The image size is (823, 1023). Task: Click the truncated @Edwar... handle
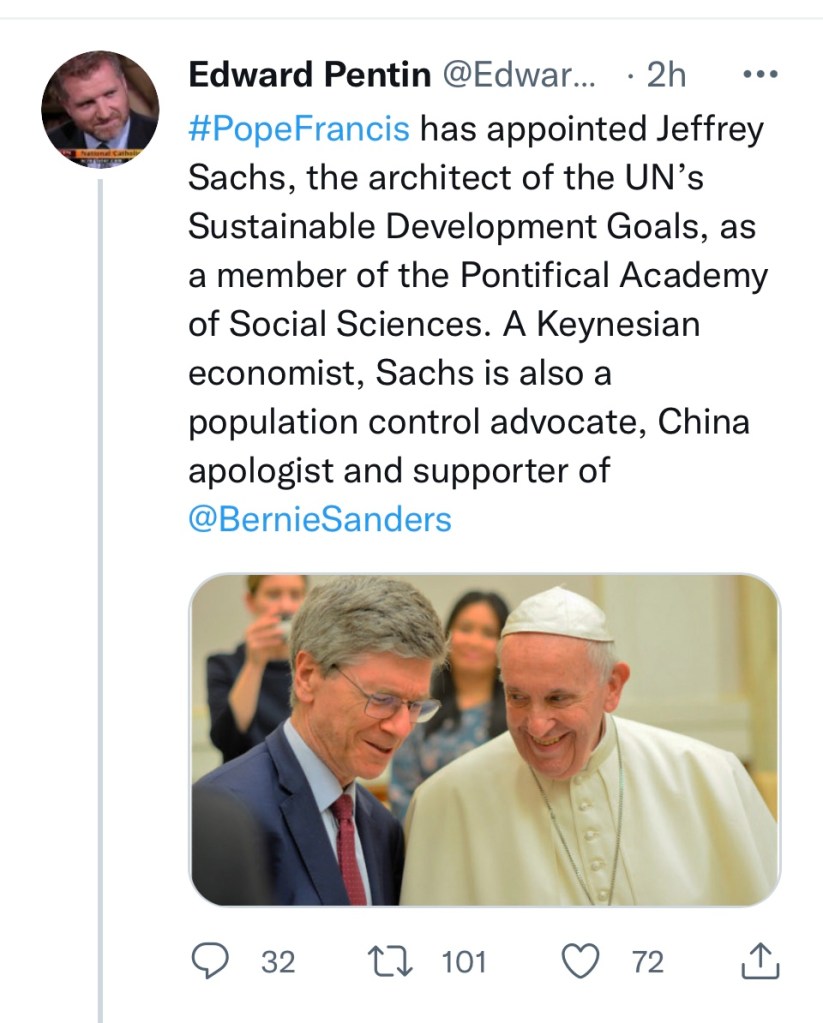(x=518, y=75)
